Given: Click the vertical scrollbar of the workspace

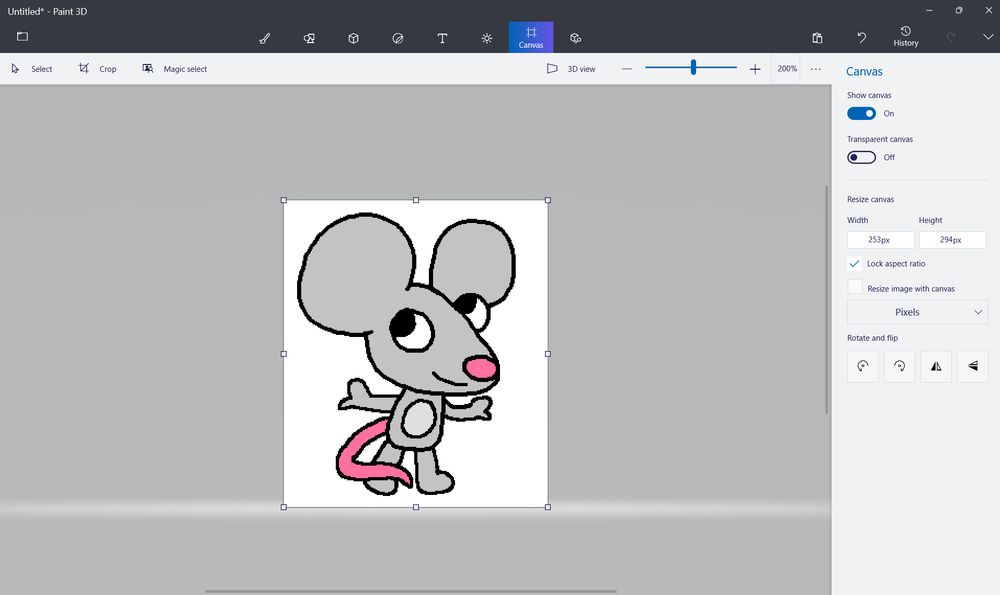Looking at the screenshot, I should click(827, 300).
